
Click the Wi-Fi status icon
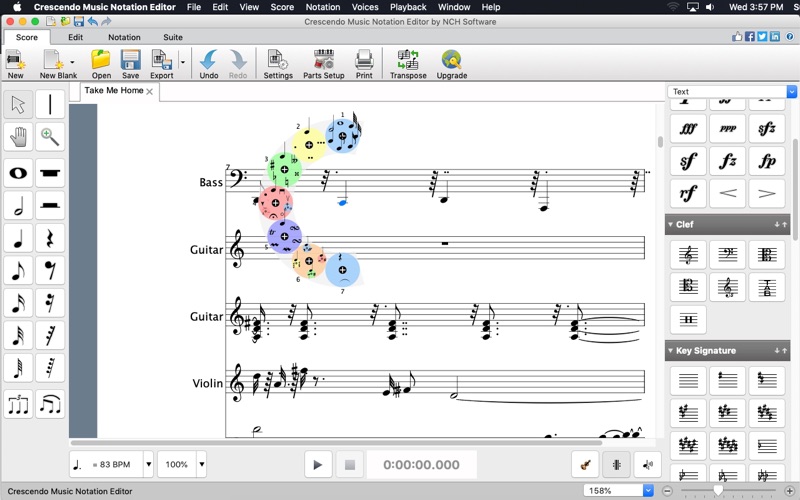(x=673, y=7)
